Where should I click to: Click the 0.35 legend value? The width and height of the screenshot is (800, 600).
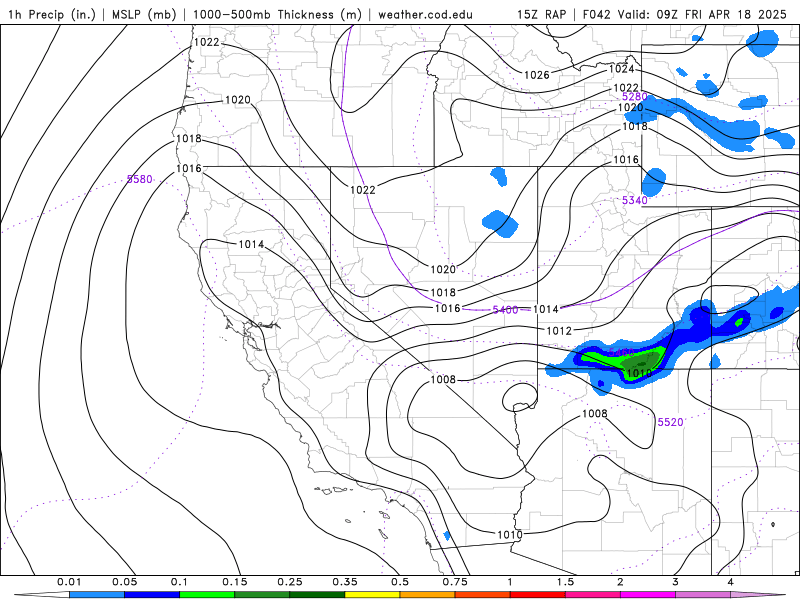[x=345, y=582]
